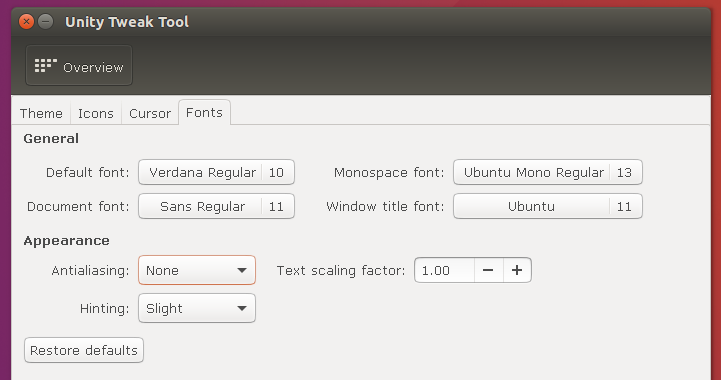
Task: Close the Unity Tweak Tool window
Action: click(x=26, y=22)
